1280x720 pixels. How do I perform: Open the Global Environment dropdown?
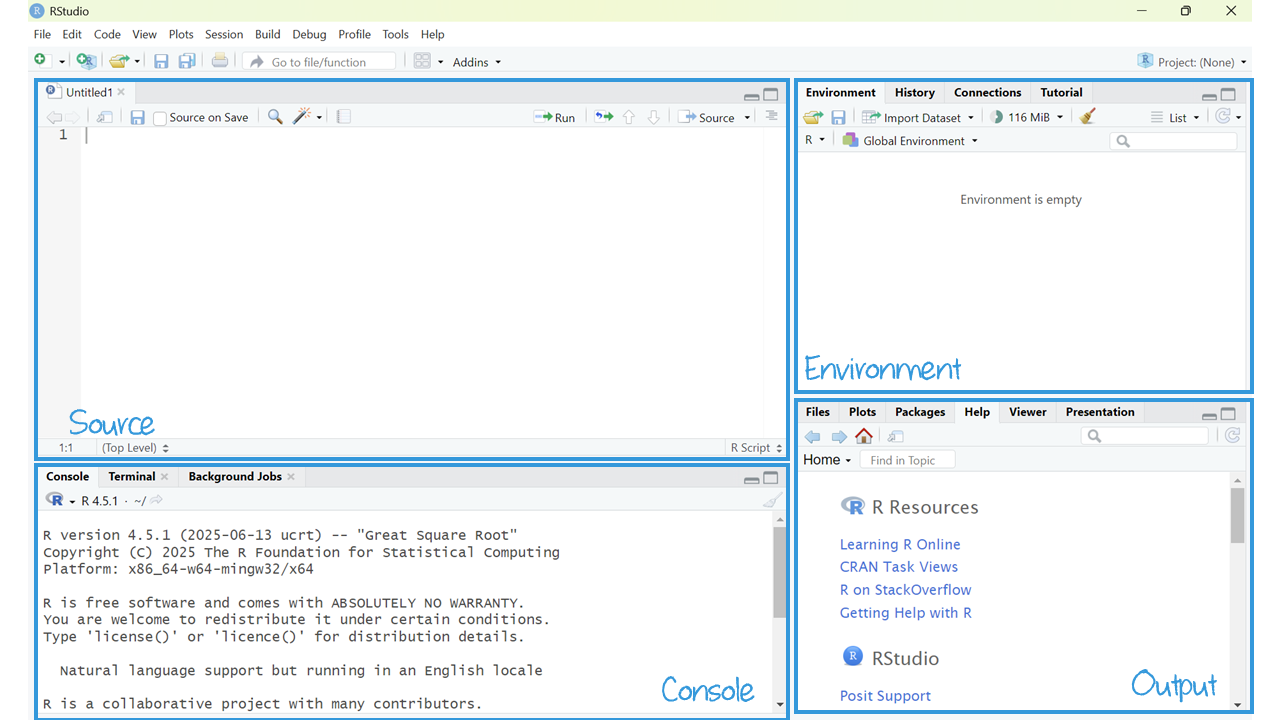[910, 141]
